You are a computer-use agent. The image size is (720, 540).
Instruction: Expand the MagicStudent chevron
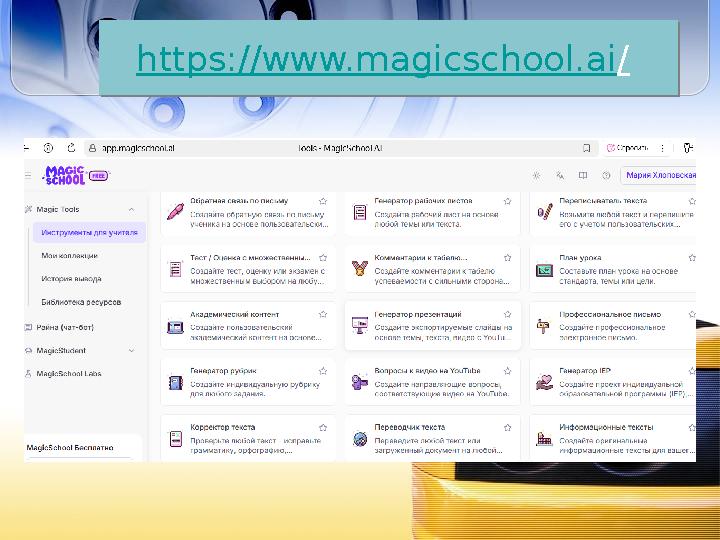coord(131,350)
